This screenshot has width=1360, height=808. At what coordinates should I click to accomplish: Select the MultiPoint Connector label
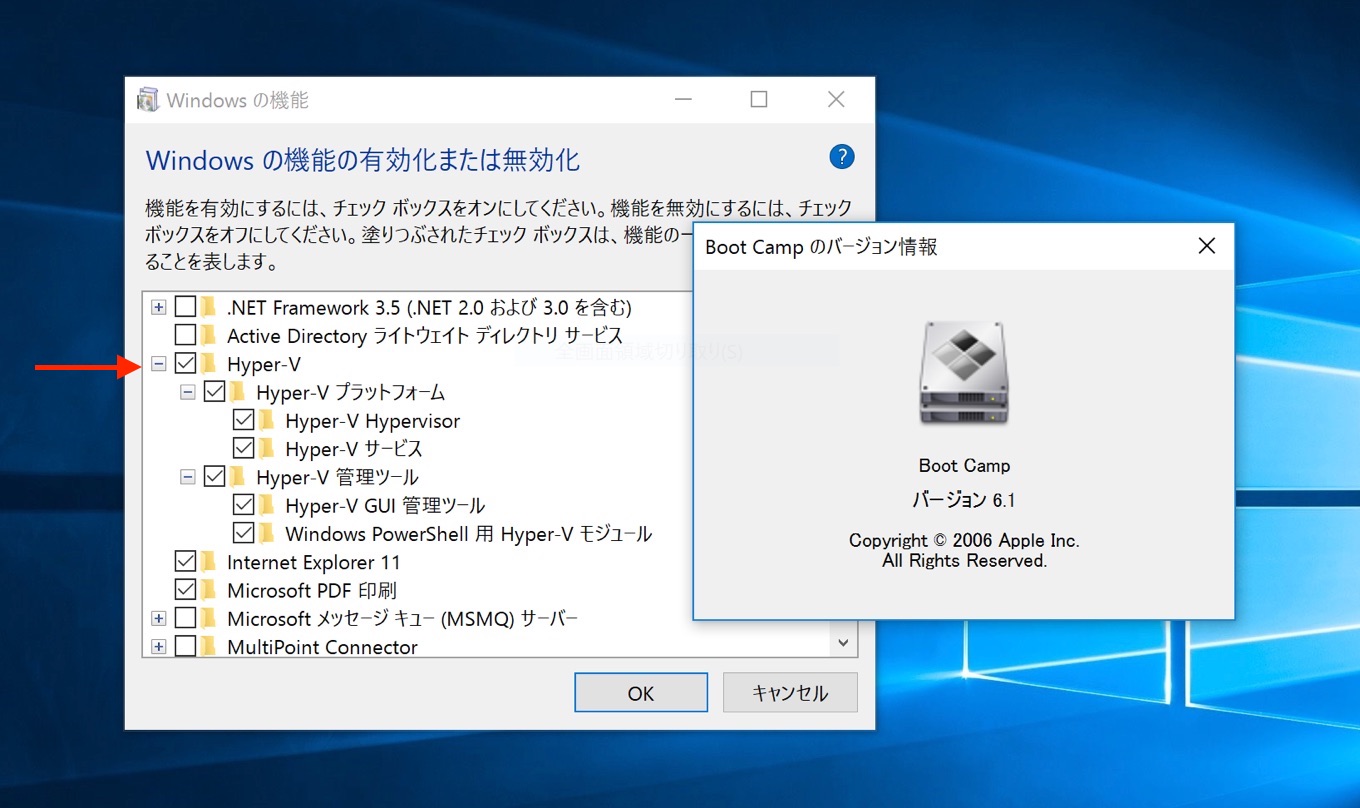[322, 647]
